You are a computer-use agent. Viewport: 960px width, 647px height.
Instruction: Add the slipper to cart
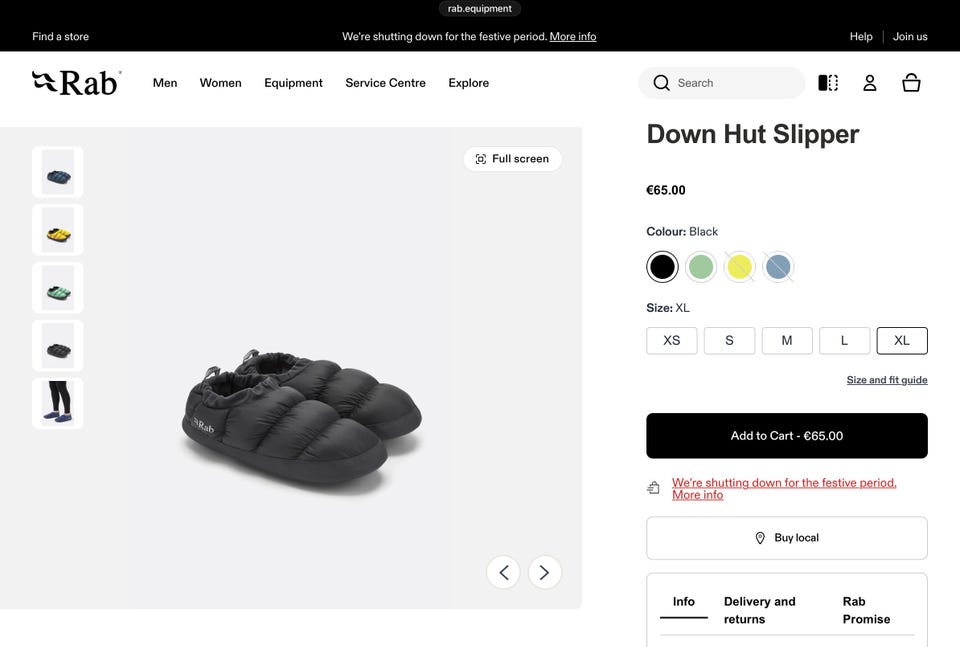[x=787, y=436]
